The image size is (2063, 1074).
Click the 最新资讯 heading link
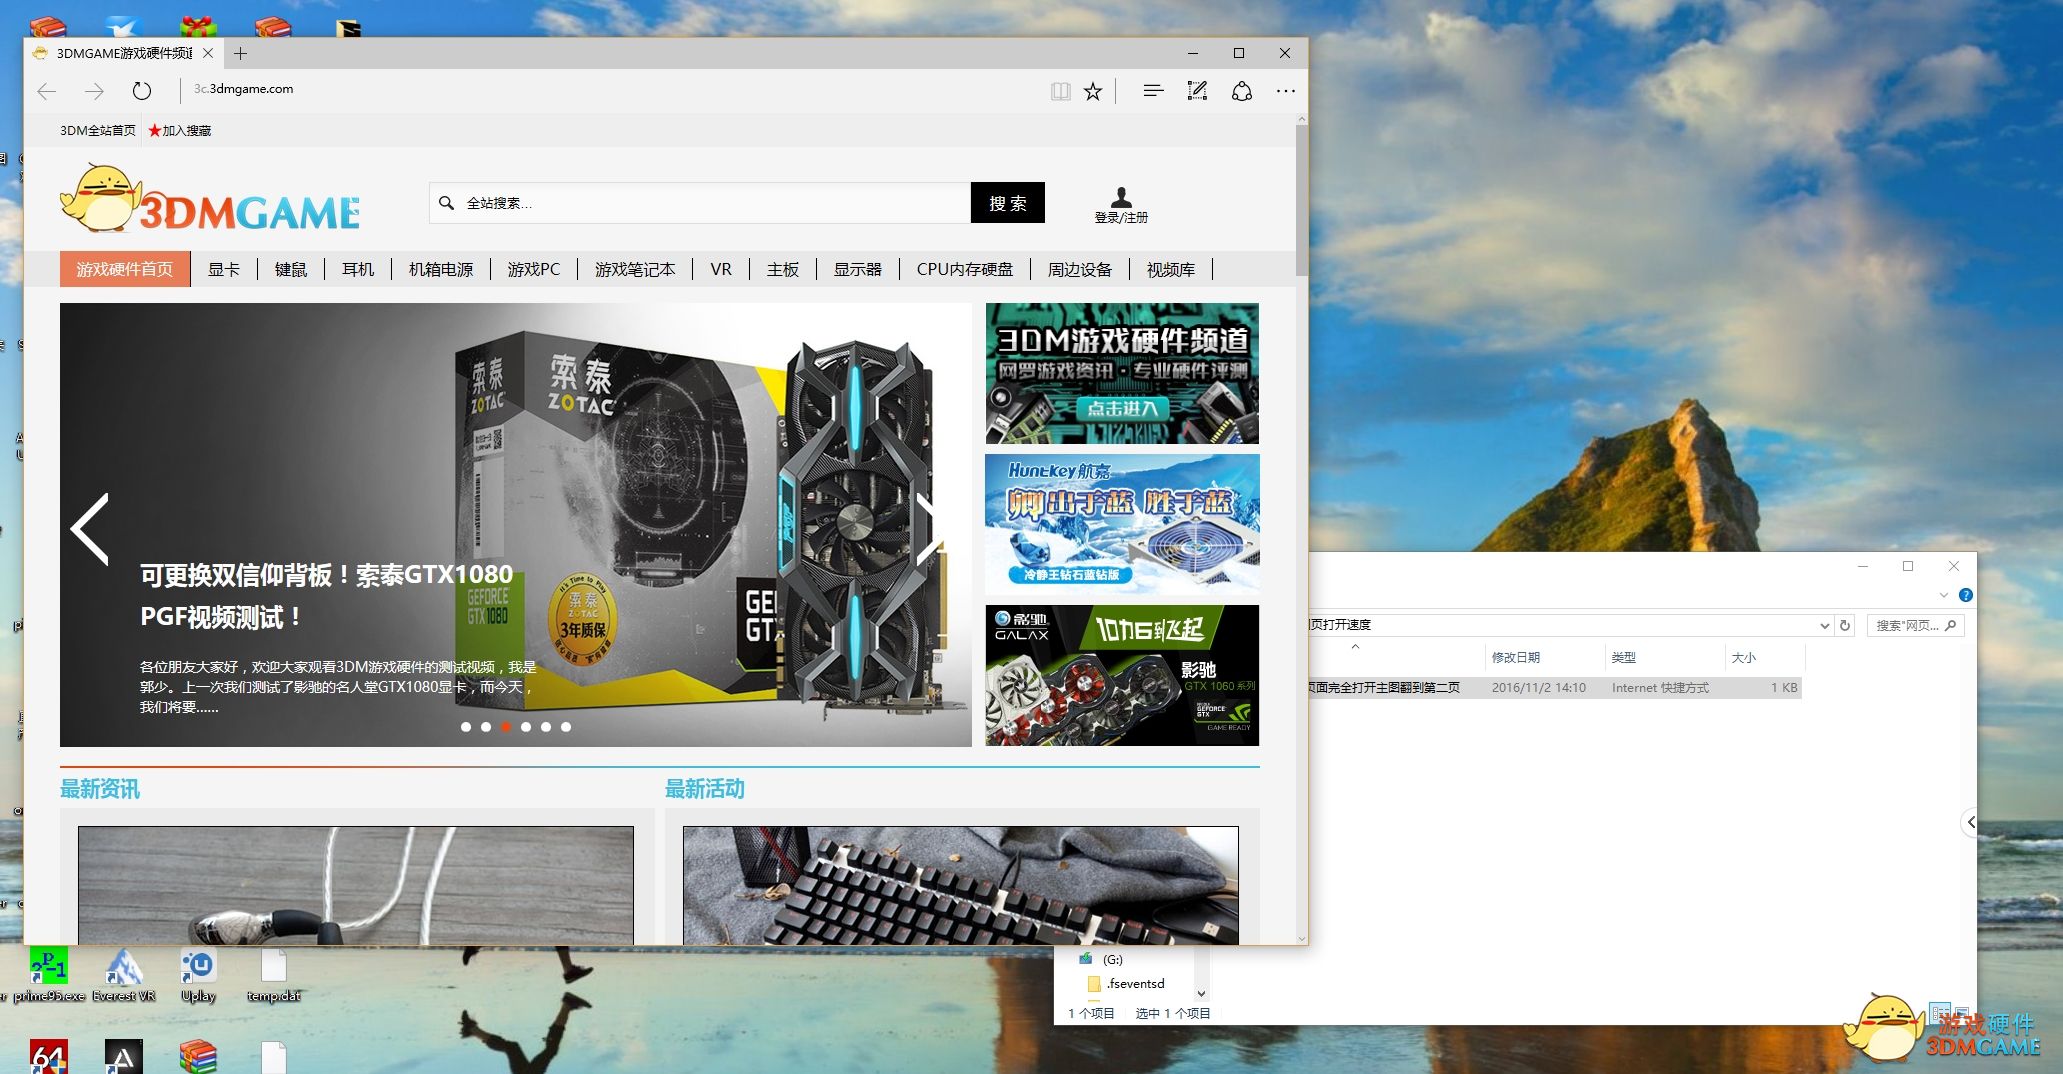[100, 789]
